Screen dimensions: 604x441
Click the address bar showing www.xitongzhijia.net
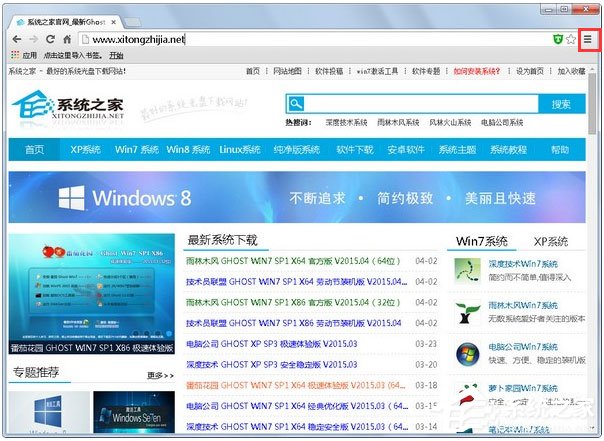click(x=300, y=39)
